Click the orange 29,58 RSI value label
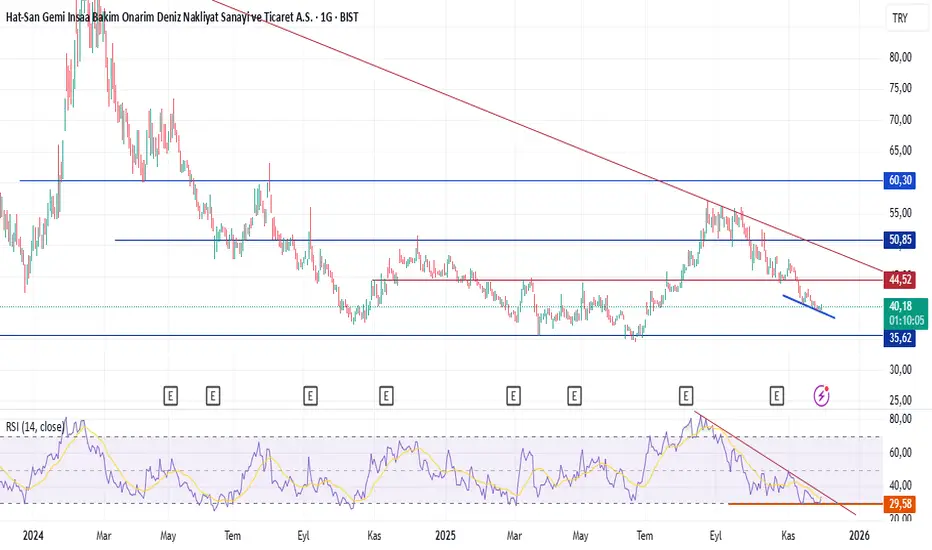The width and height of the screenshot is (932, 550). [900, 504]
